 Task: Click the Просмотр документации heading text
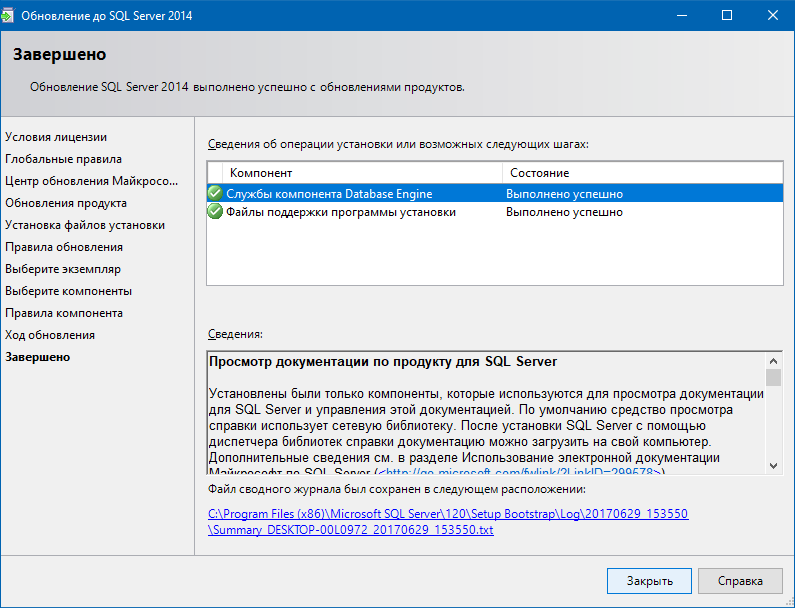(383, 362)
